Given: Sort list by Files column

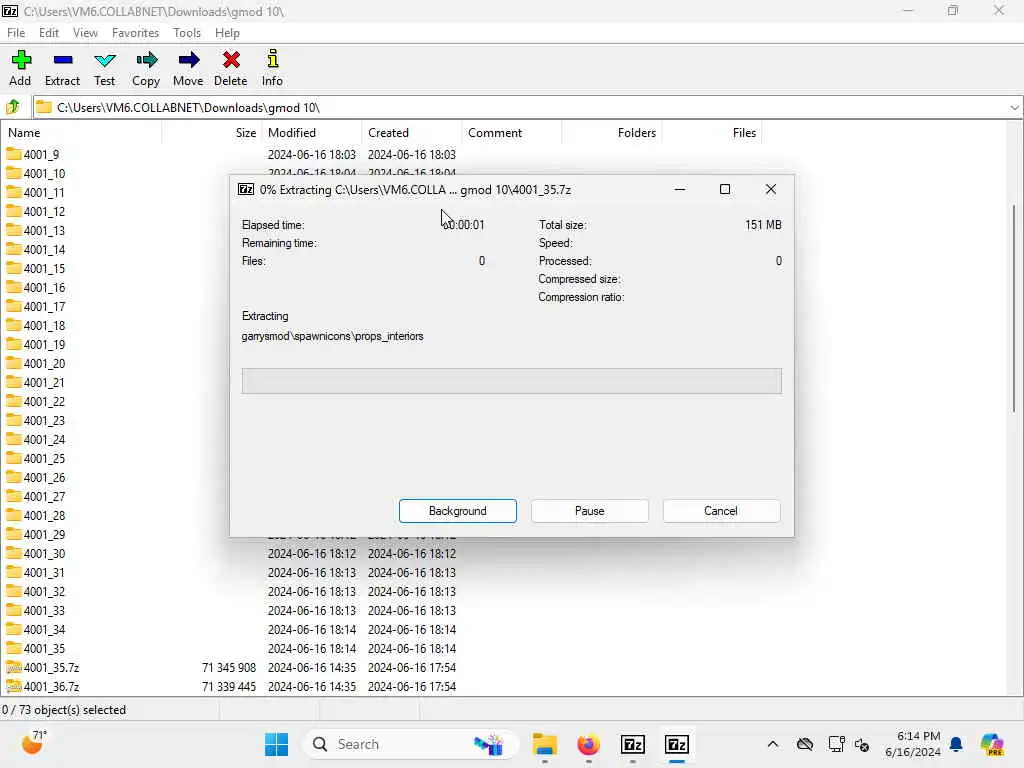Looking at the screenshot, I should coord(712,133).
